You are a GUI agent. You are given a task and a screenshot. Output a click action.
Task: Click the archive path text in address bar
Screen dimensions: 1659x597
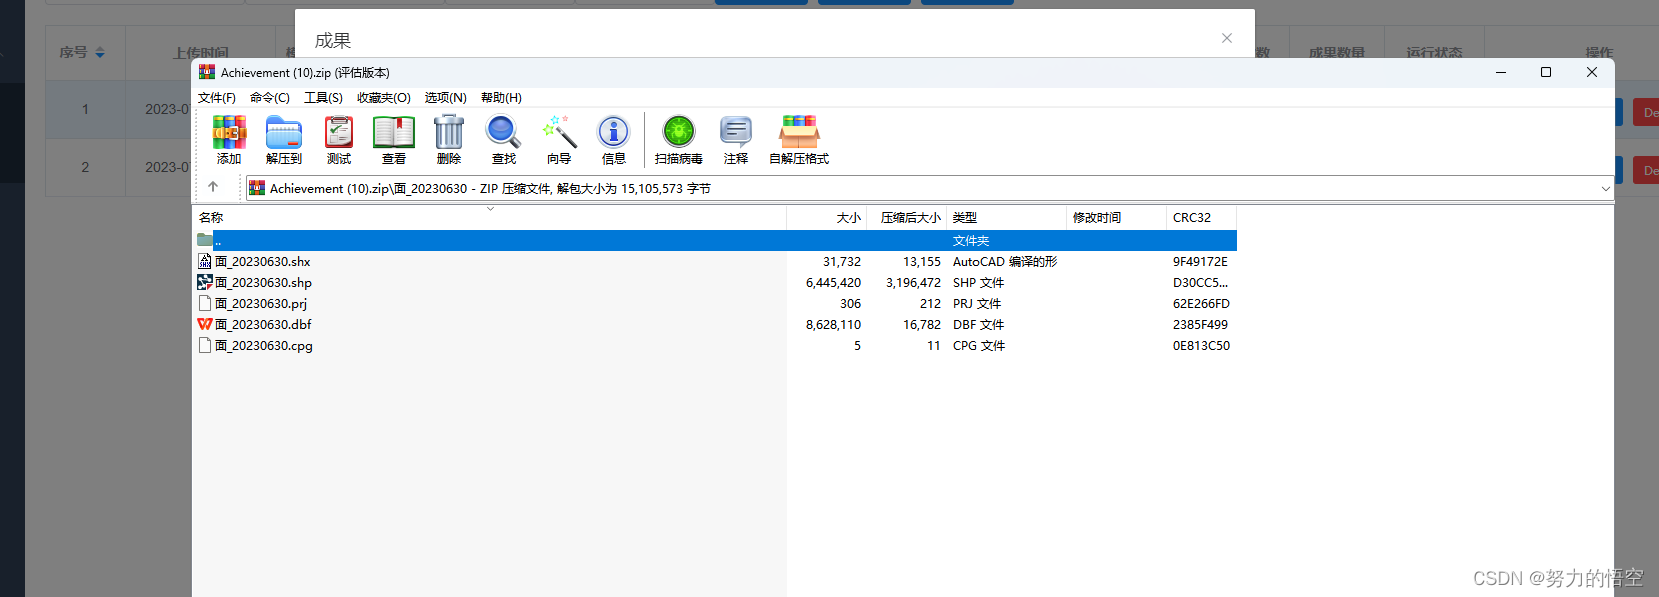pos(490,188)
